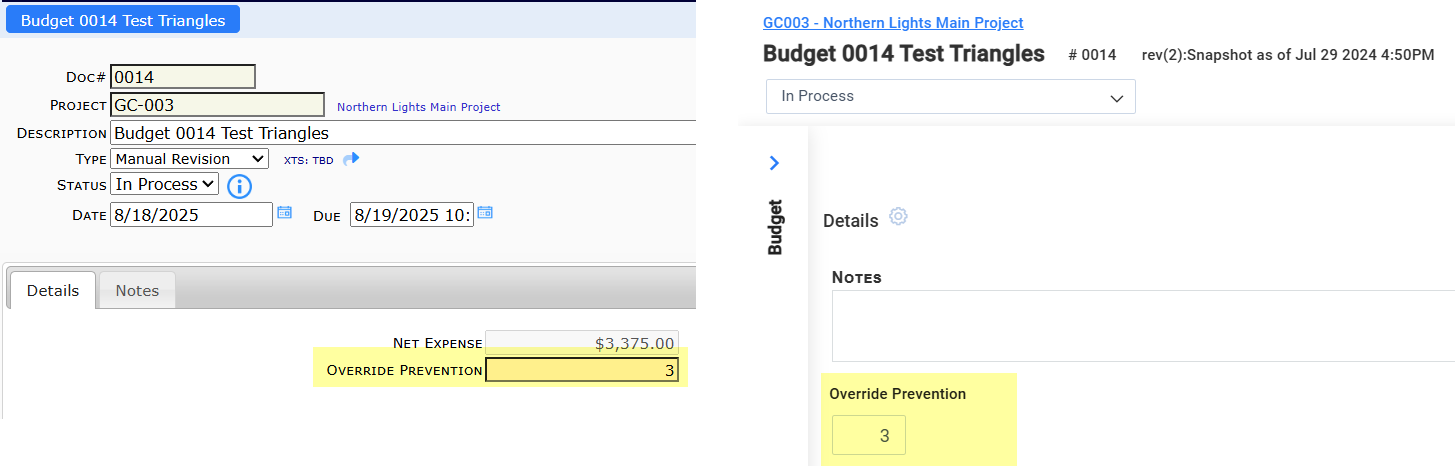This screenshot has height=466, width=1455.
Task: Open the info icon beside Status
Action: [239, 186]
